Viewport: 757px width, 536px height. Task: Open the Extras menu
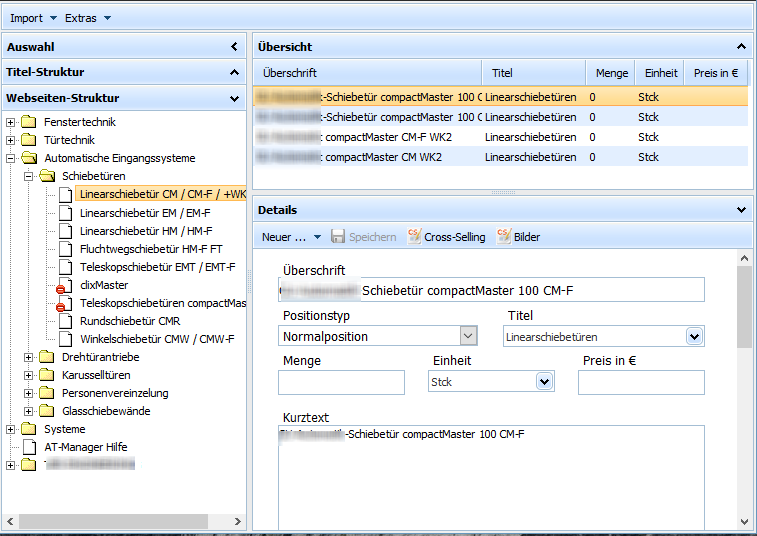[88, 18]
